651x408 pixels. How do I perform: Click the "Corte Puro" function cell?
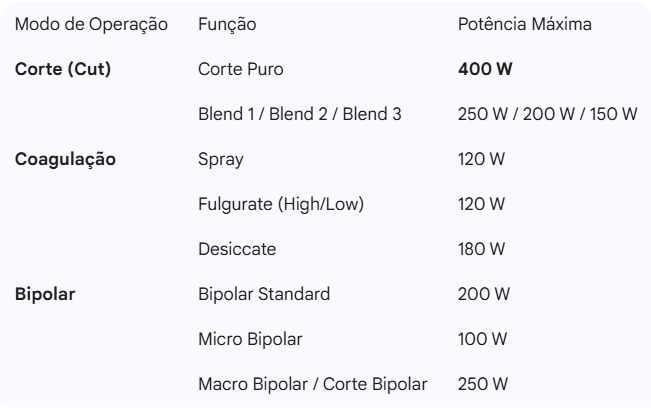click(241, 71)
